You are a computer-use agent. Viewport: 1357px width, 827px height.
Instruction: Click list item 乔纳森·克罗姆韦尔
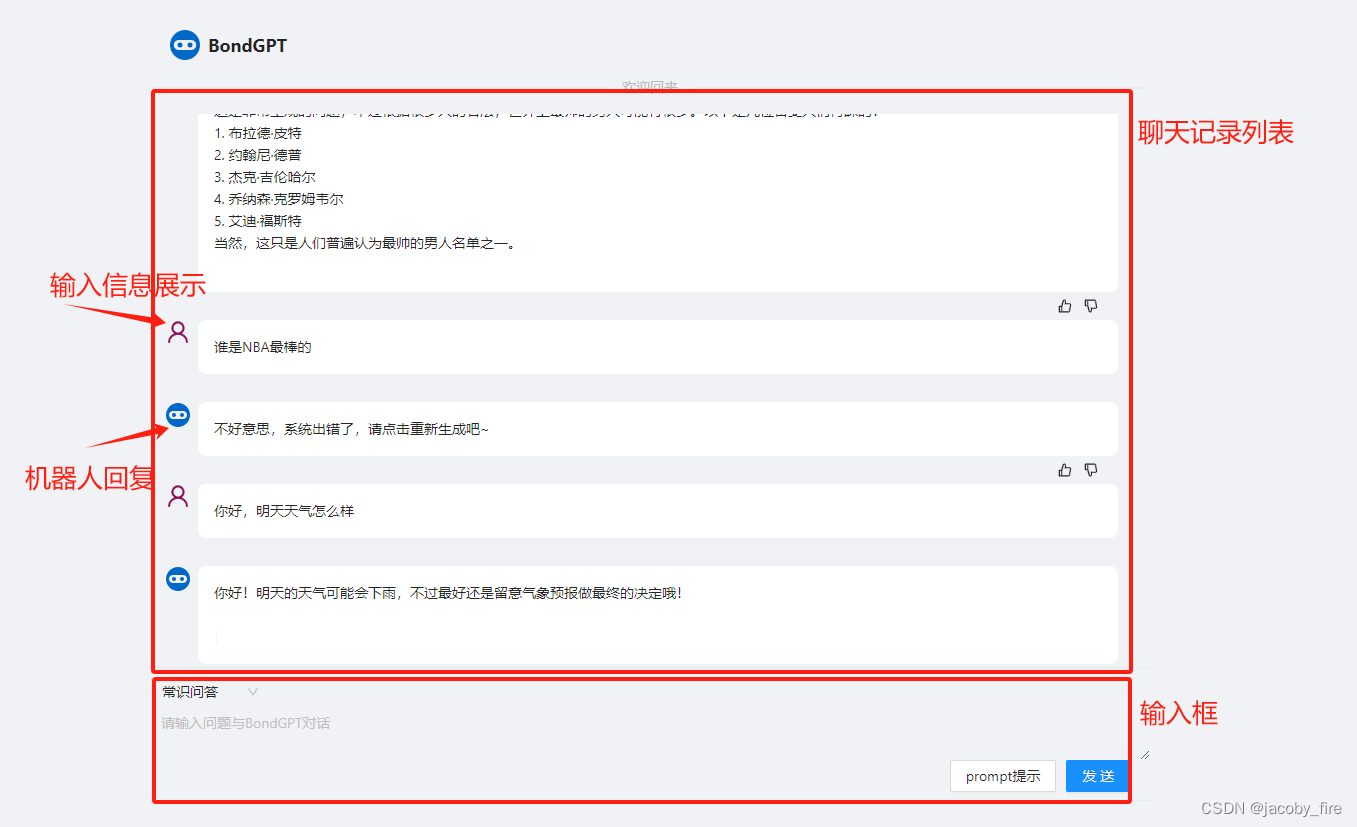point(279,199)
